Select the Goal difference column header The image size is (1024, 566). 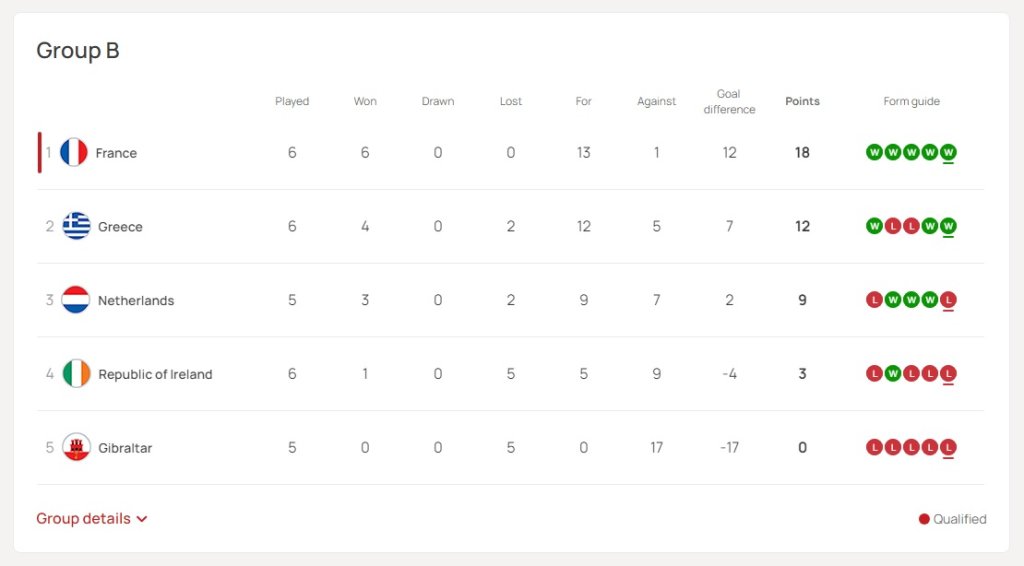[x=729, y=101]
